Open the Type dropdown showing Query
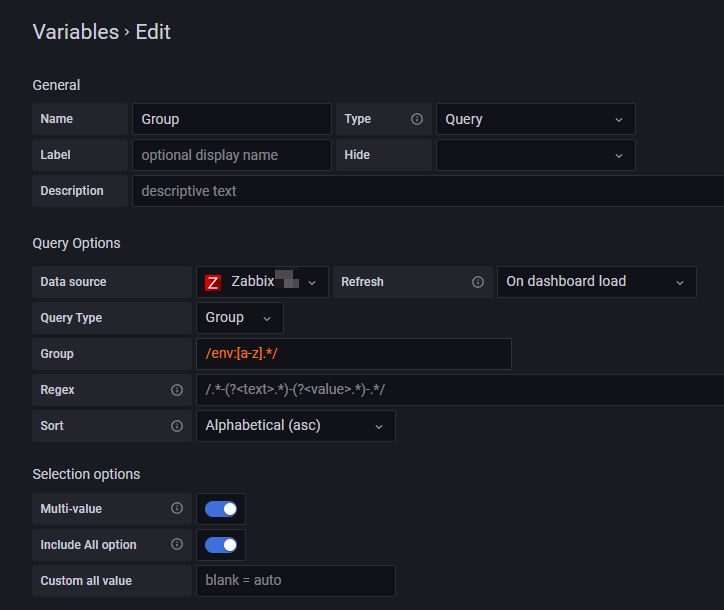This screenshot has width=724, height=610. tap(535, 119)
